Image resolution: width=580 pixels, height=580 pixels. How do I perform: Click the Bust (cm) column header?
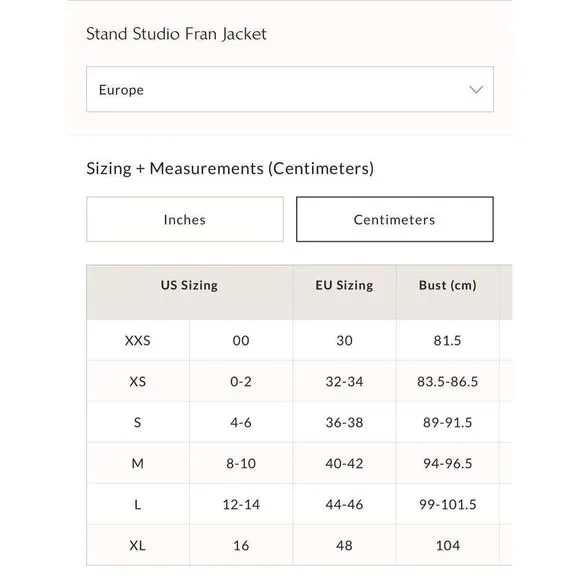(x=448, y=285)
